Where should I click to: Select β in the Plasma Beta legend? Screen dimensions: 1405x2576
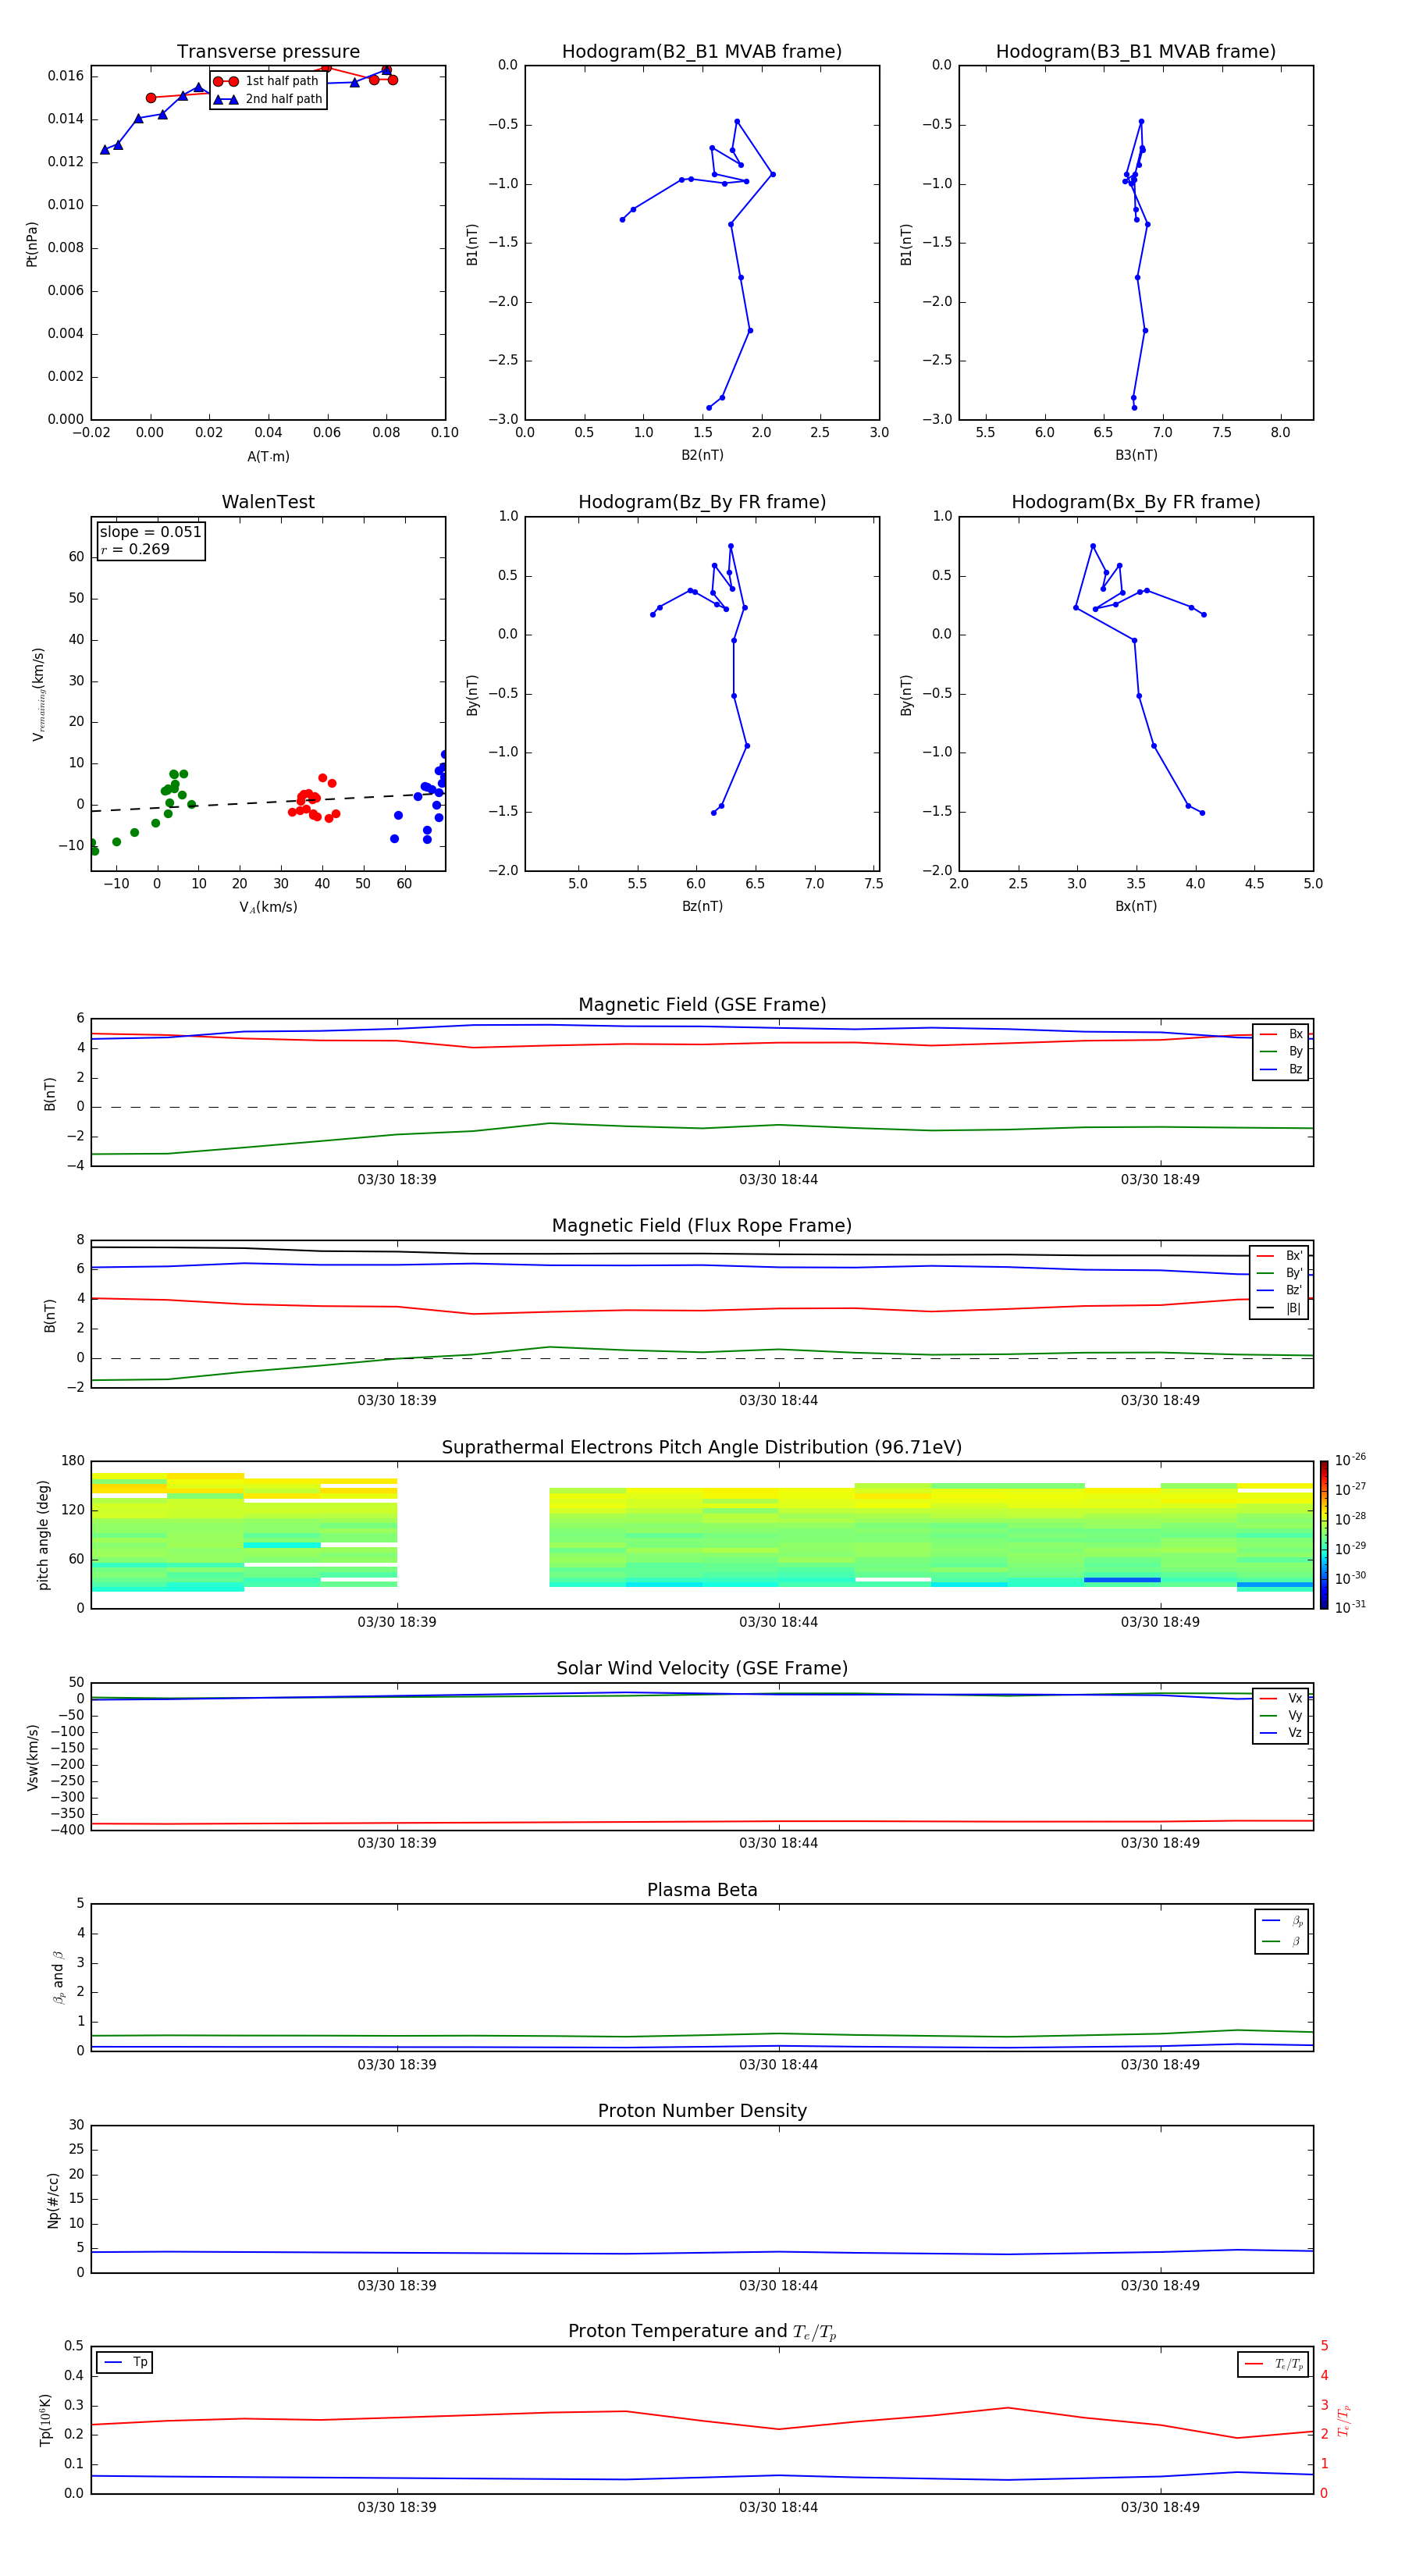coord(1283,1941)
